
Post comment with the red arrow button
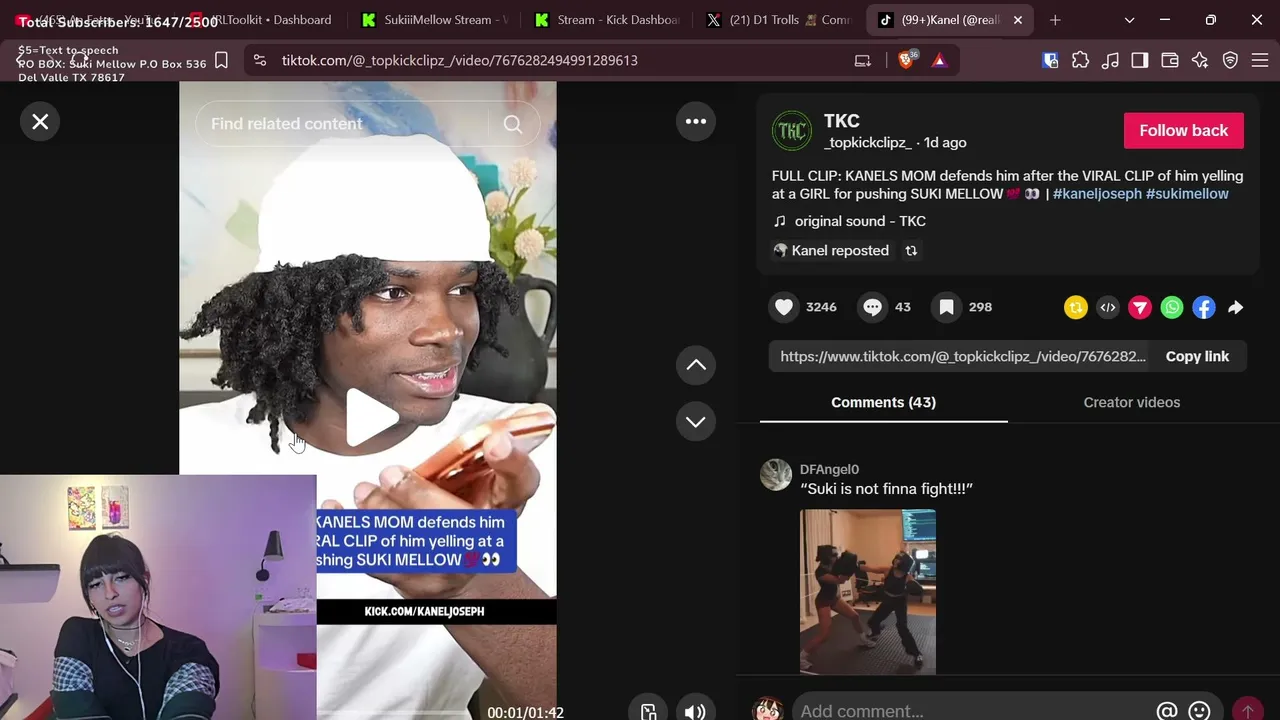point(1247,711)
